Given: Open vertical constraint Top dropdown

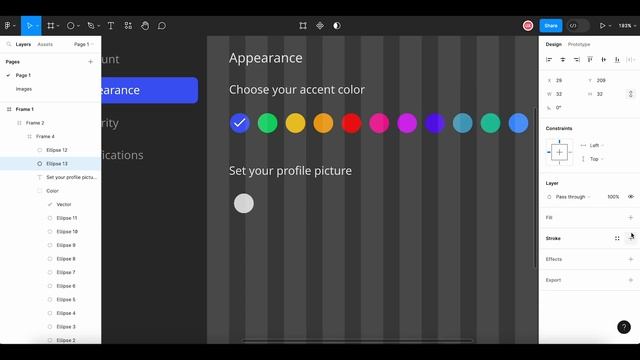Looking at the screenshot, I should pyautogui.click(x=596, y=159).
